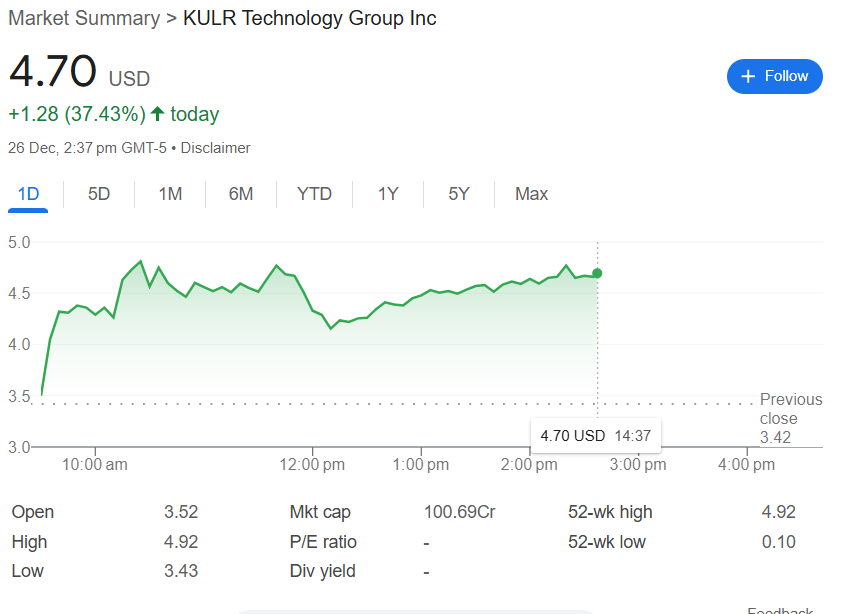Click the Mkt cap value 100.69Cr
Viewport: 857px width, 614px height.
[459, 512]
